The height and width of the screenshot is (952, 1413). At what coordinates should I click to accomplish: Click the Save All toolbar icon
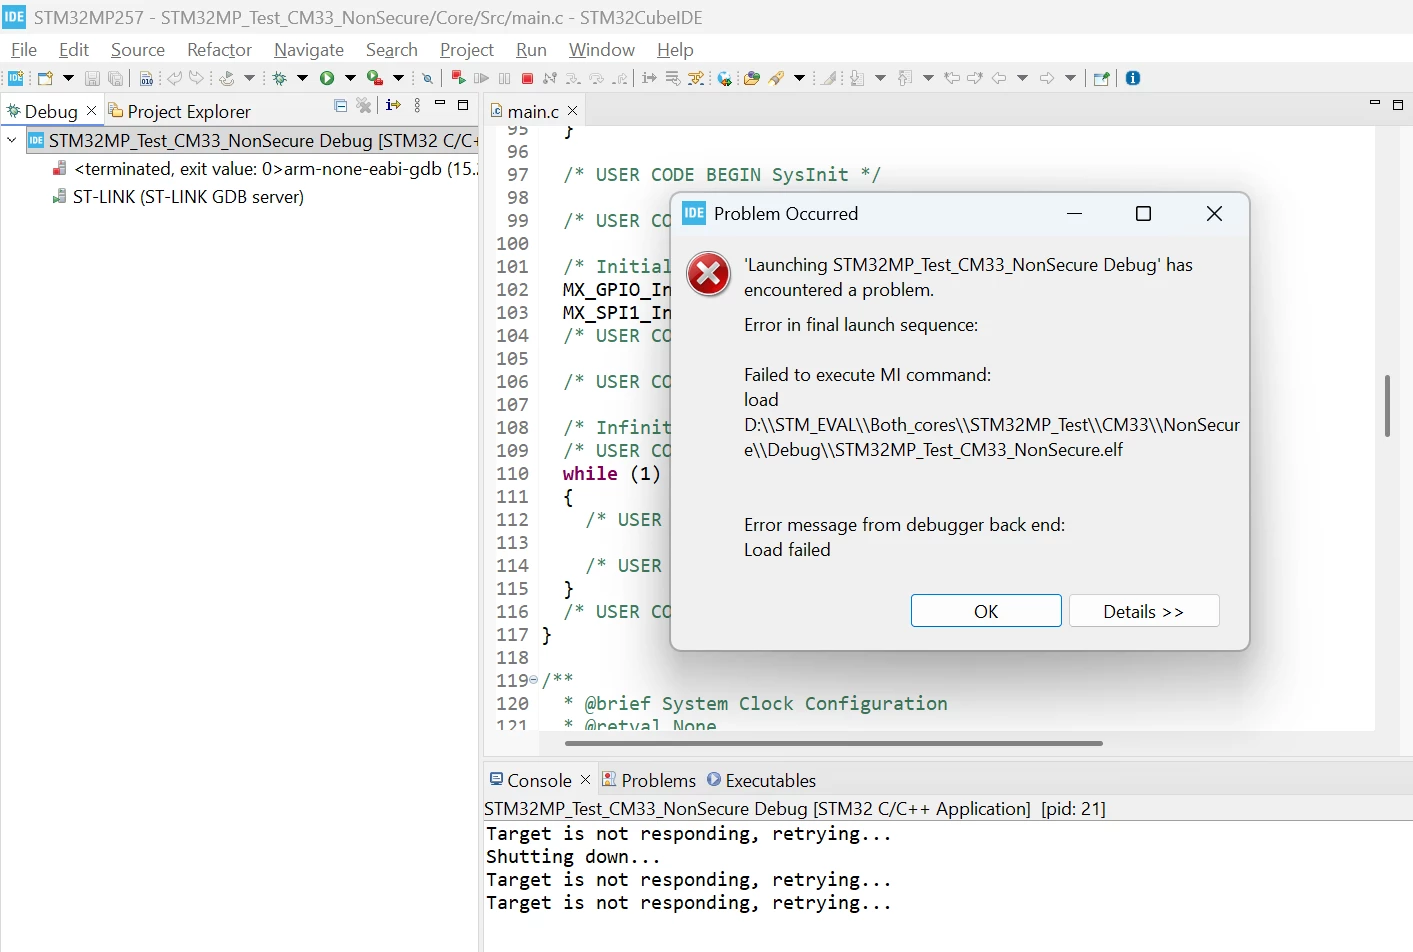116,78
